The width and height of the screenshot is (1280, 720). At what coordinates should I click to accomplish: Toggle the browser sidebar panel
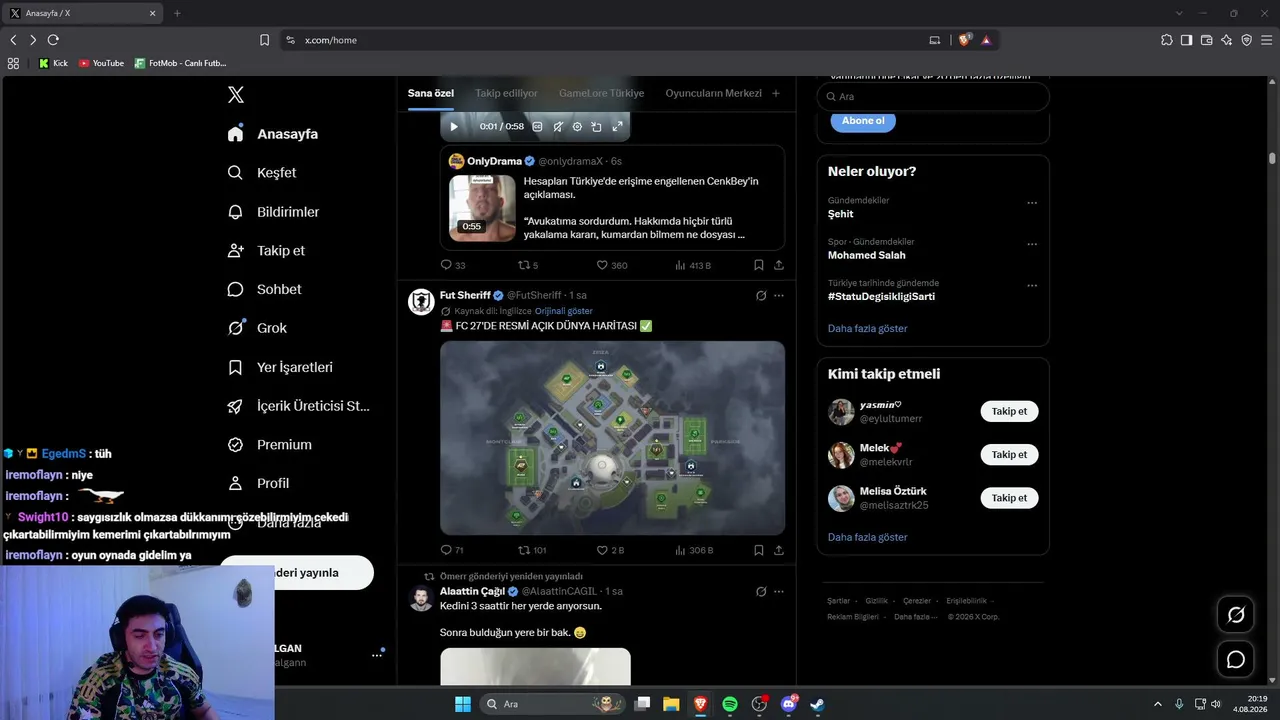pyautogui.click(x=1187, y=40)
